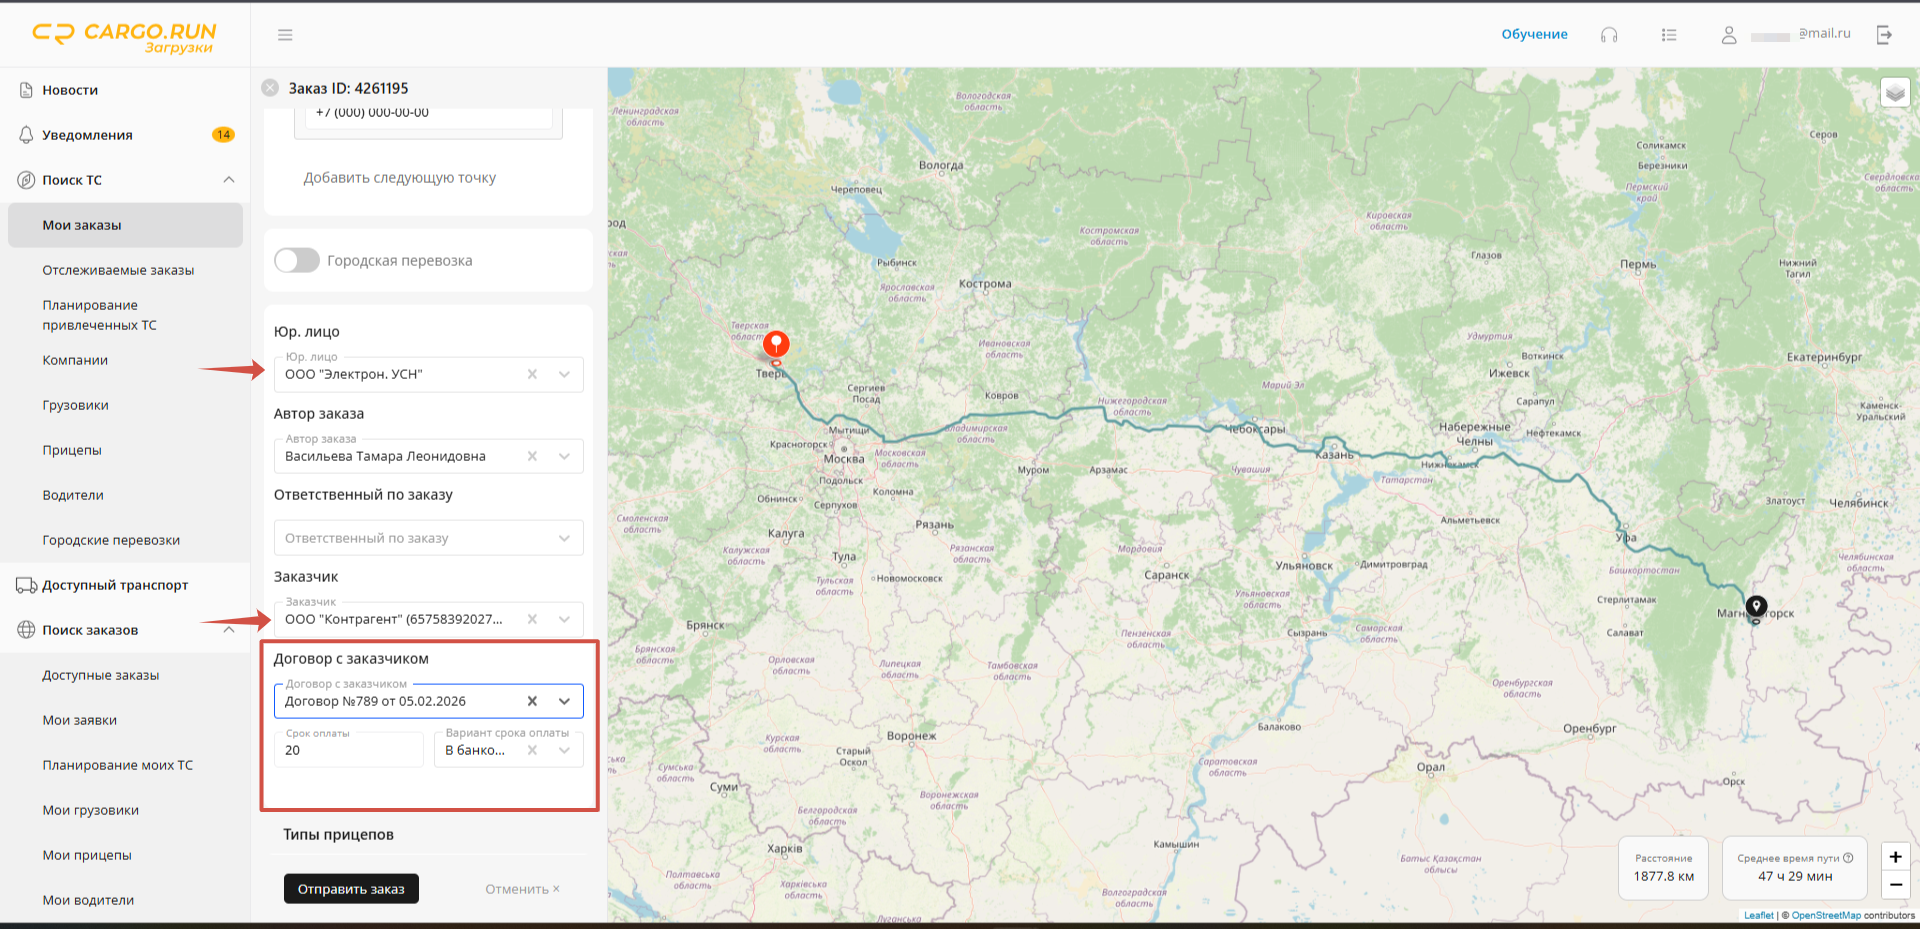The height and width of the screenshot is (929, 1920).
Task: Open Новости in the sidebar
Action: [70, 90]
